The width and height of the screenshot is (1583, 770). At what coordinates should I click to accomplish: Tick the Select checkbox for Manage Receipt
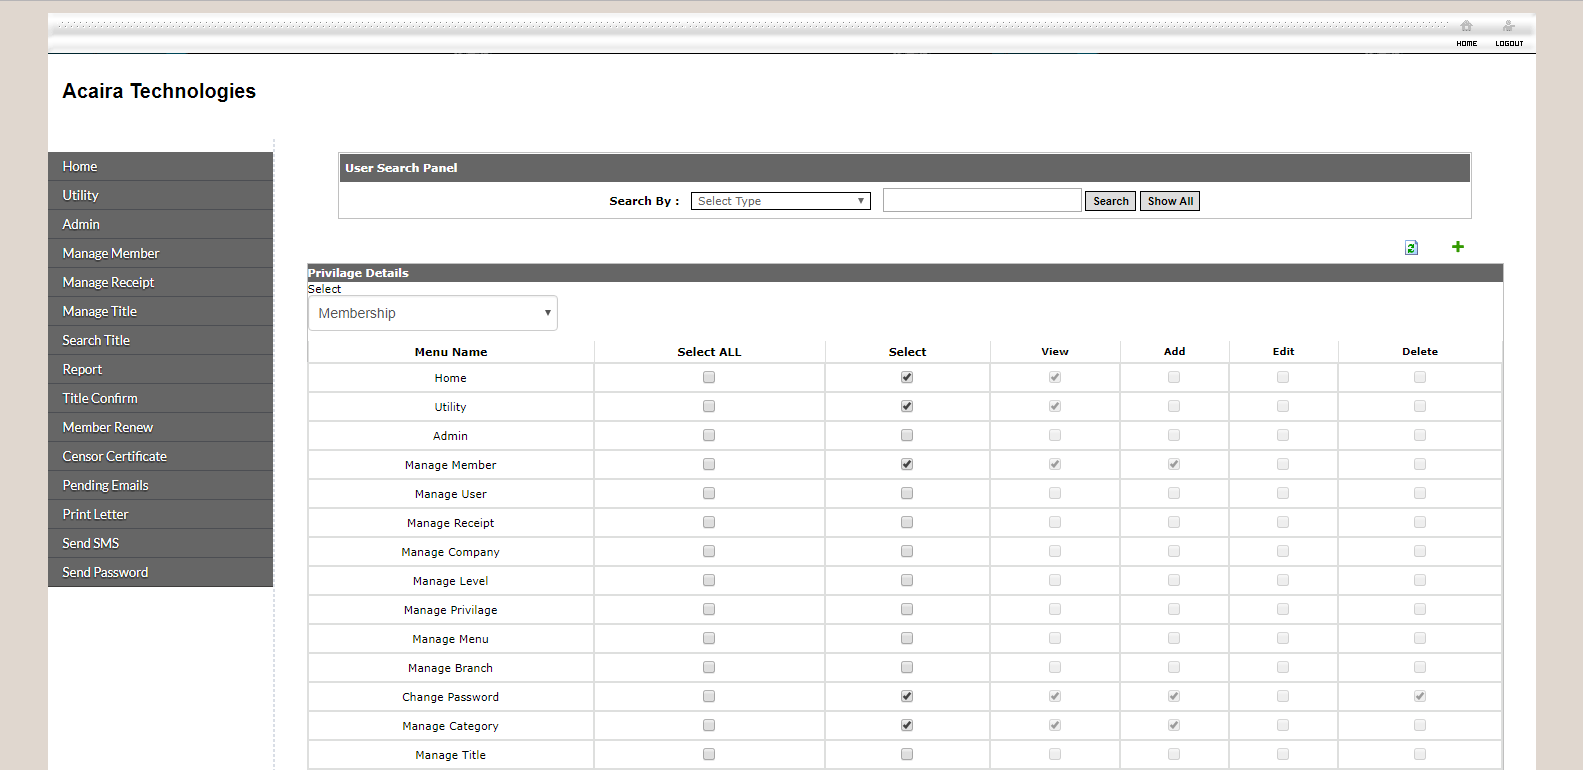tap(907, 523)
